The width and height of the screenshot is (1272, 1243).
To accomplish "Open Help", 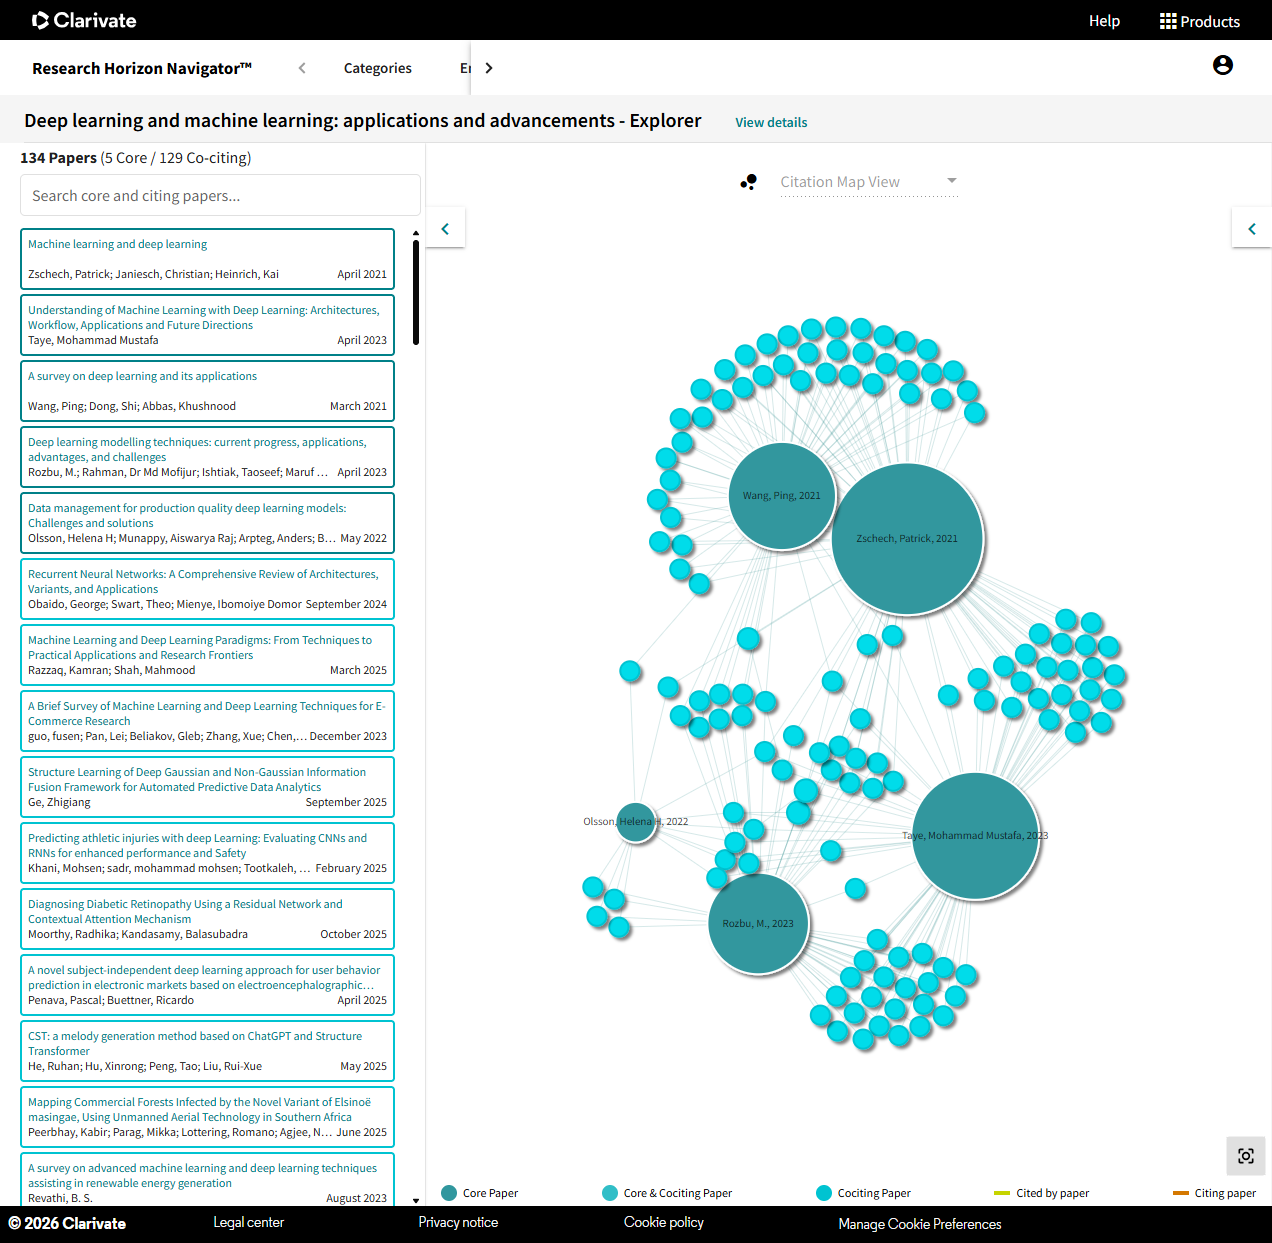I will [x=1104, y=21].
